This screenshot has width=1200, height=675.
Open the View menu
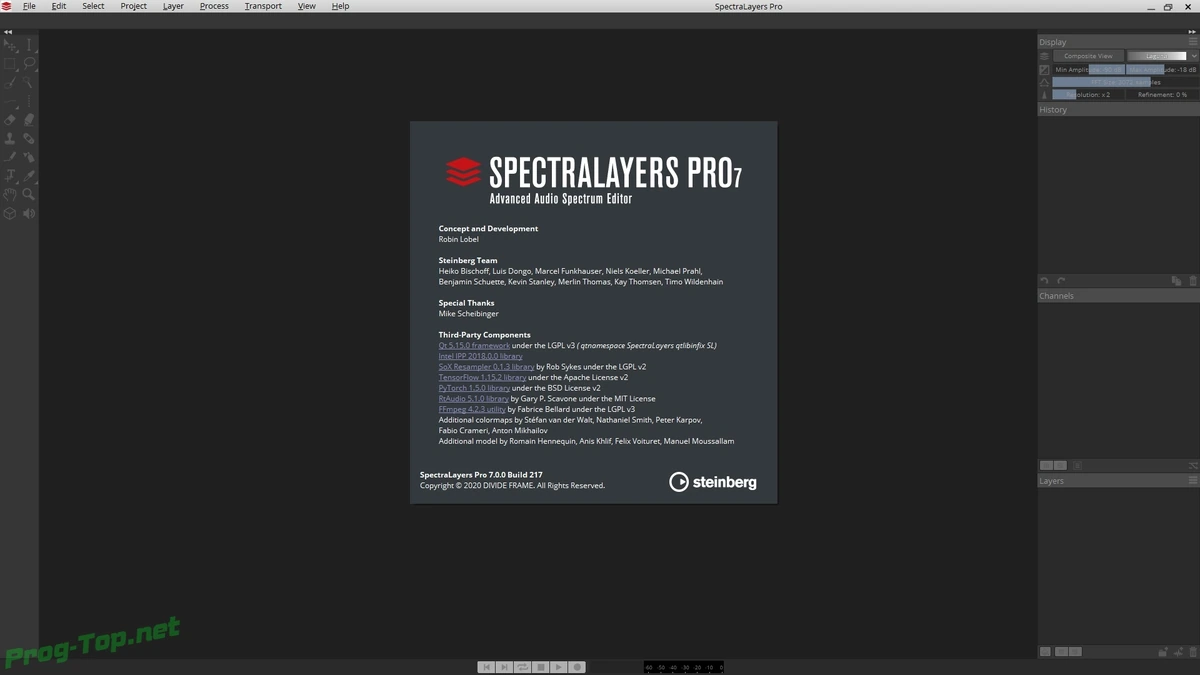coord(307,6)
